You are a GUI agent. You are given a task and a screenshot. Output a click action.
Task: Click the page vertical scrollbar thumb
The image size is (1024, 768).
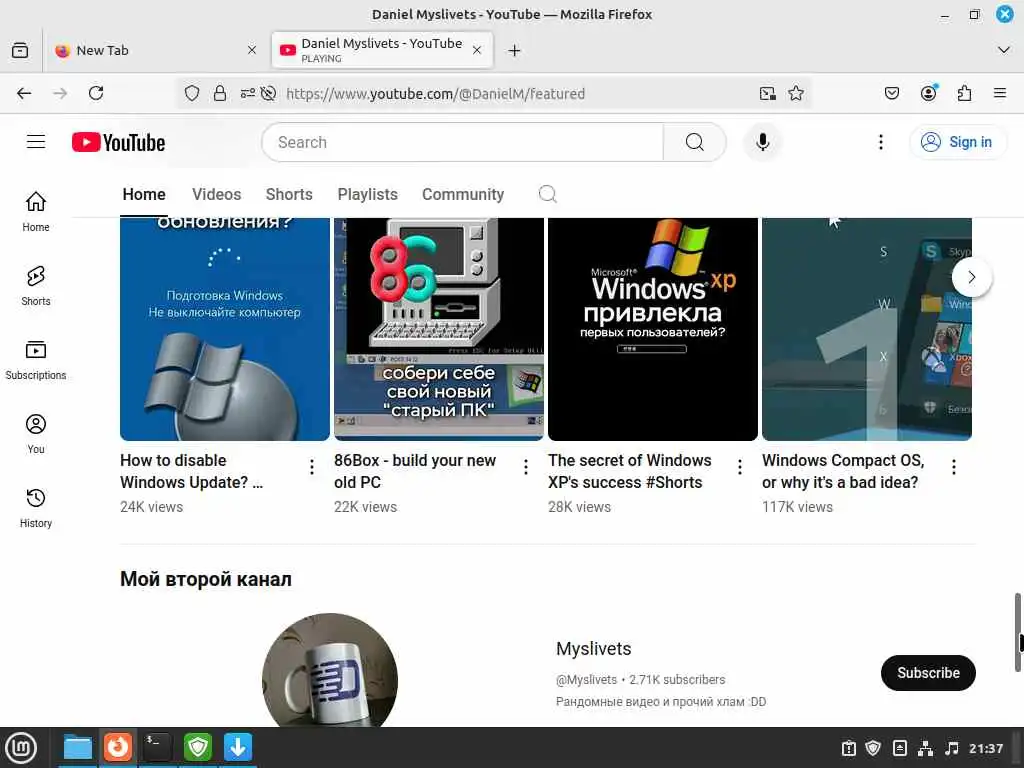pos(1017,632)
